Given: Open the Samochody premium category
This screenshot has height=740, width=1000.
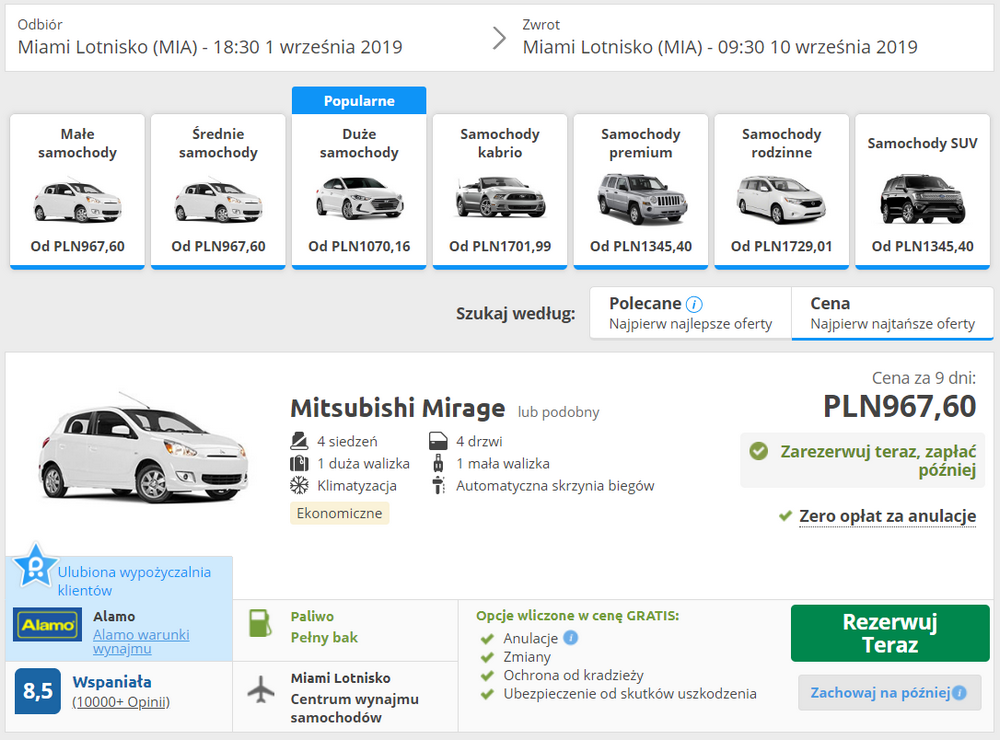Looking at the screenshot, I should coord(641,191).
